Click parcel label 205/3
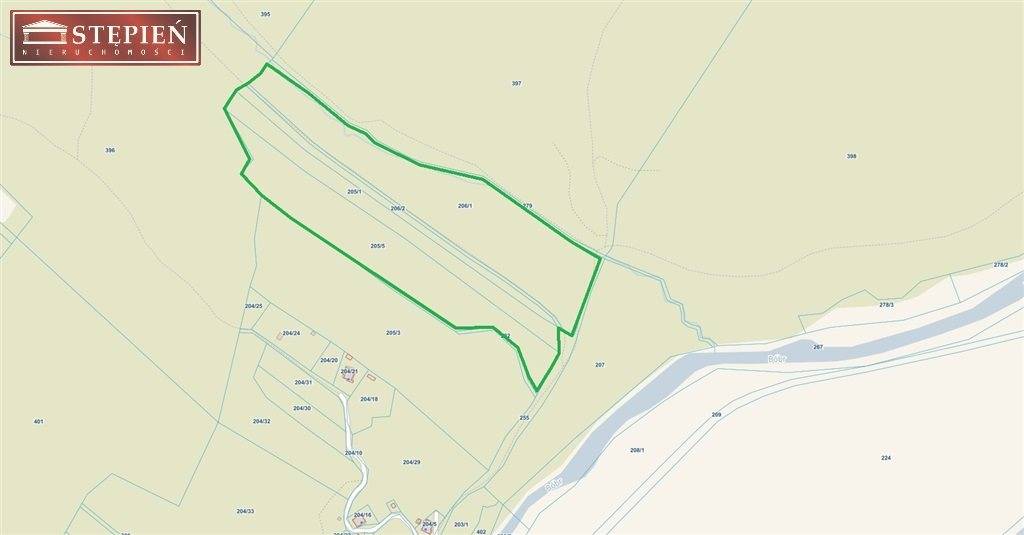 click(x=393, y=332)
